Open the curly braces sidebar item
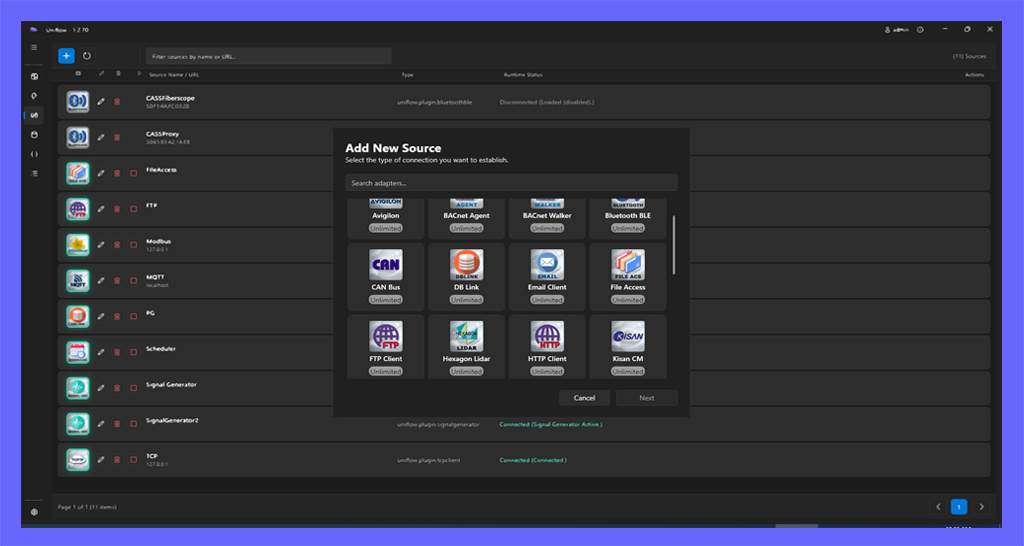Viewport: 1024px width, 546px height. click(x=34, y=154)
